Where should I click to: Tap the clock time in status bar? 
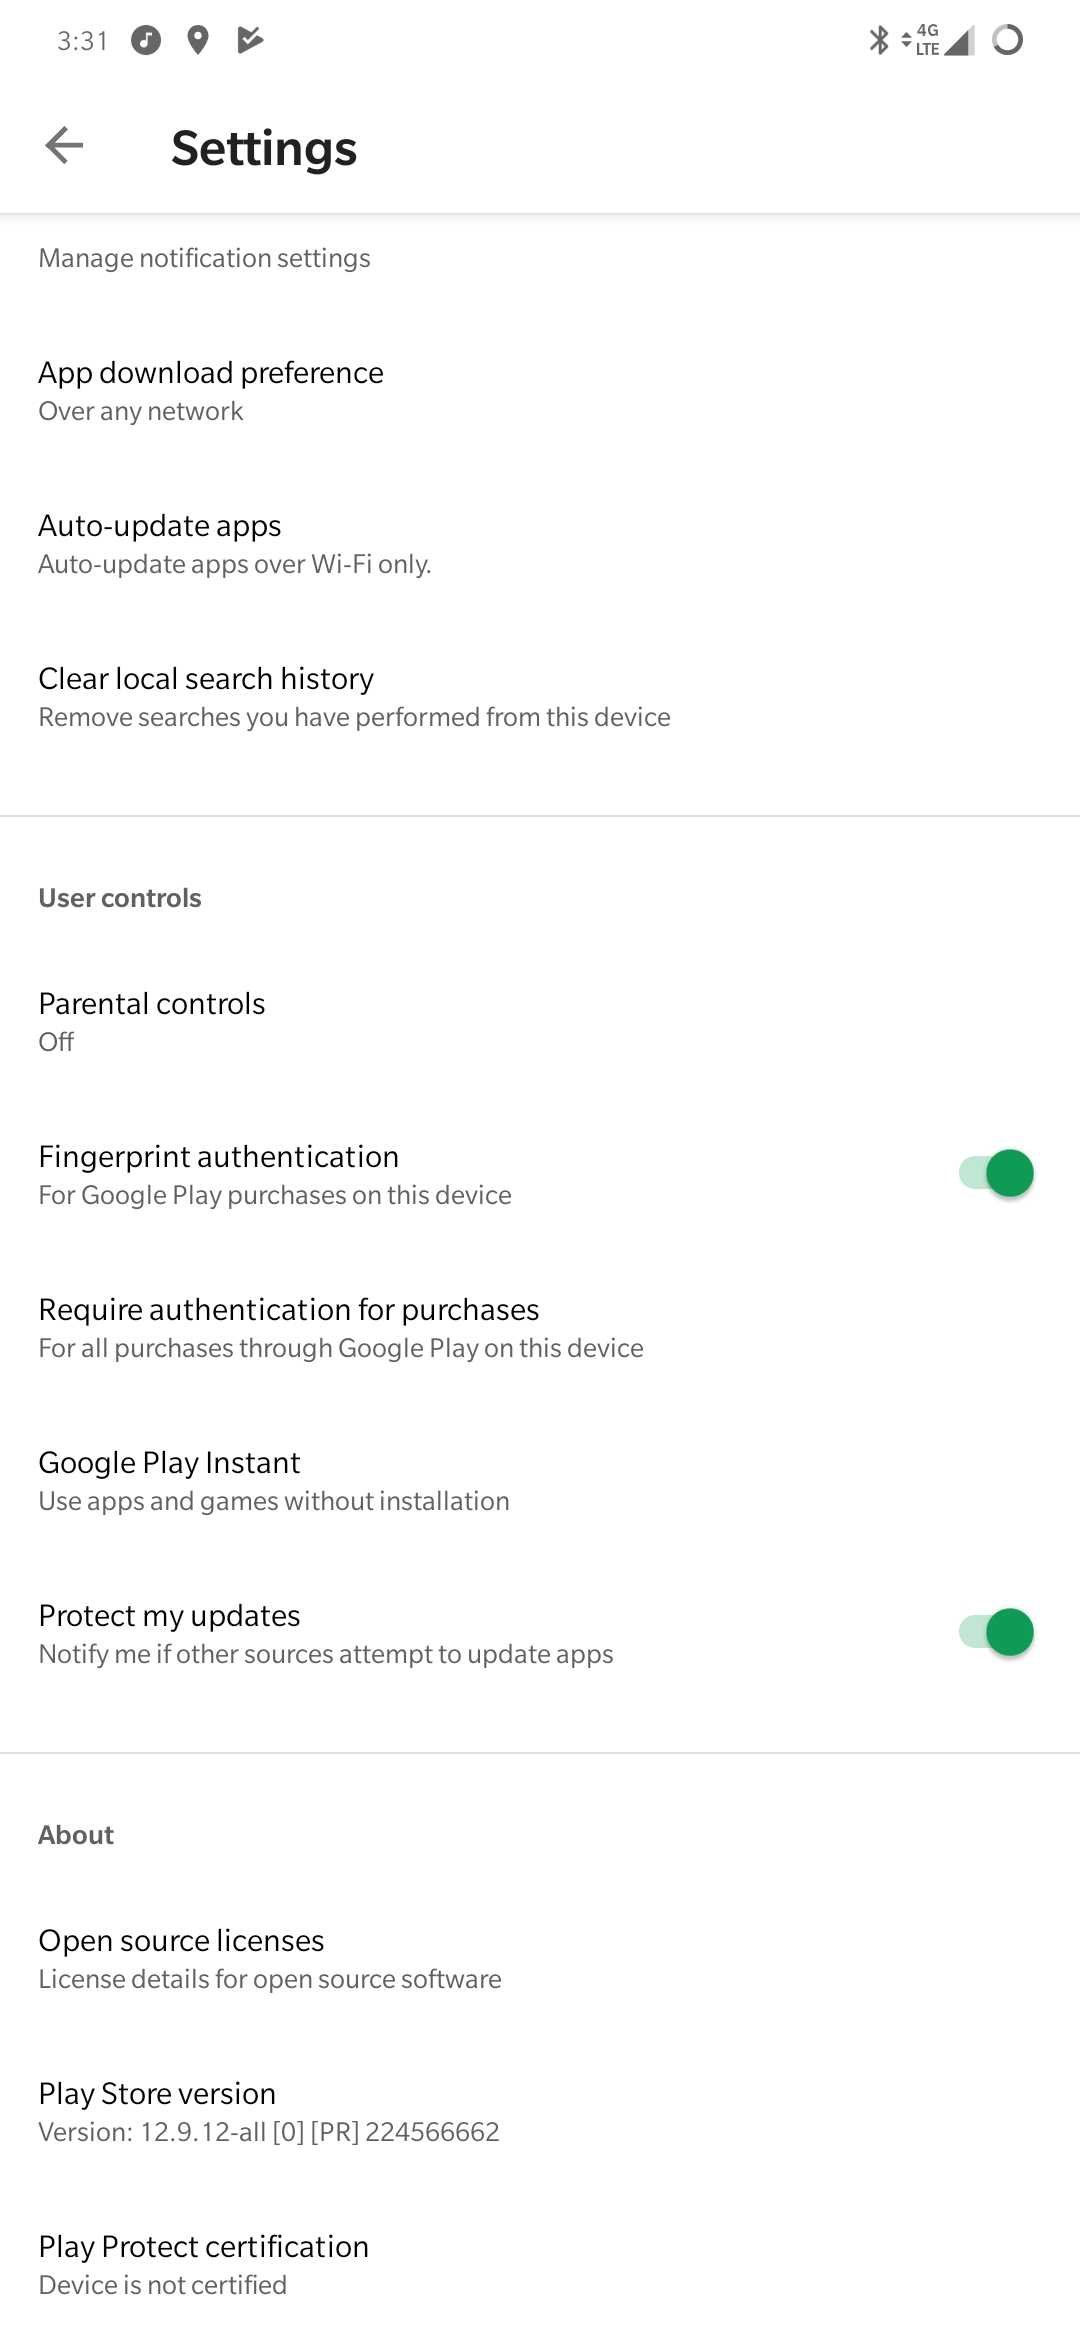pos(82,41)
